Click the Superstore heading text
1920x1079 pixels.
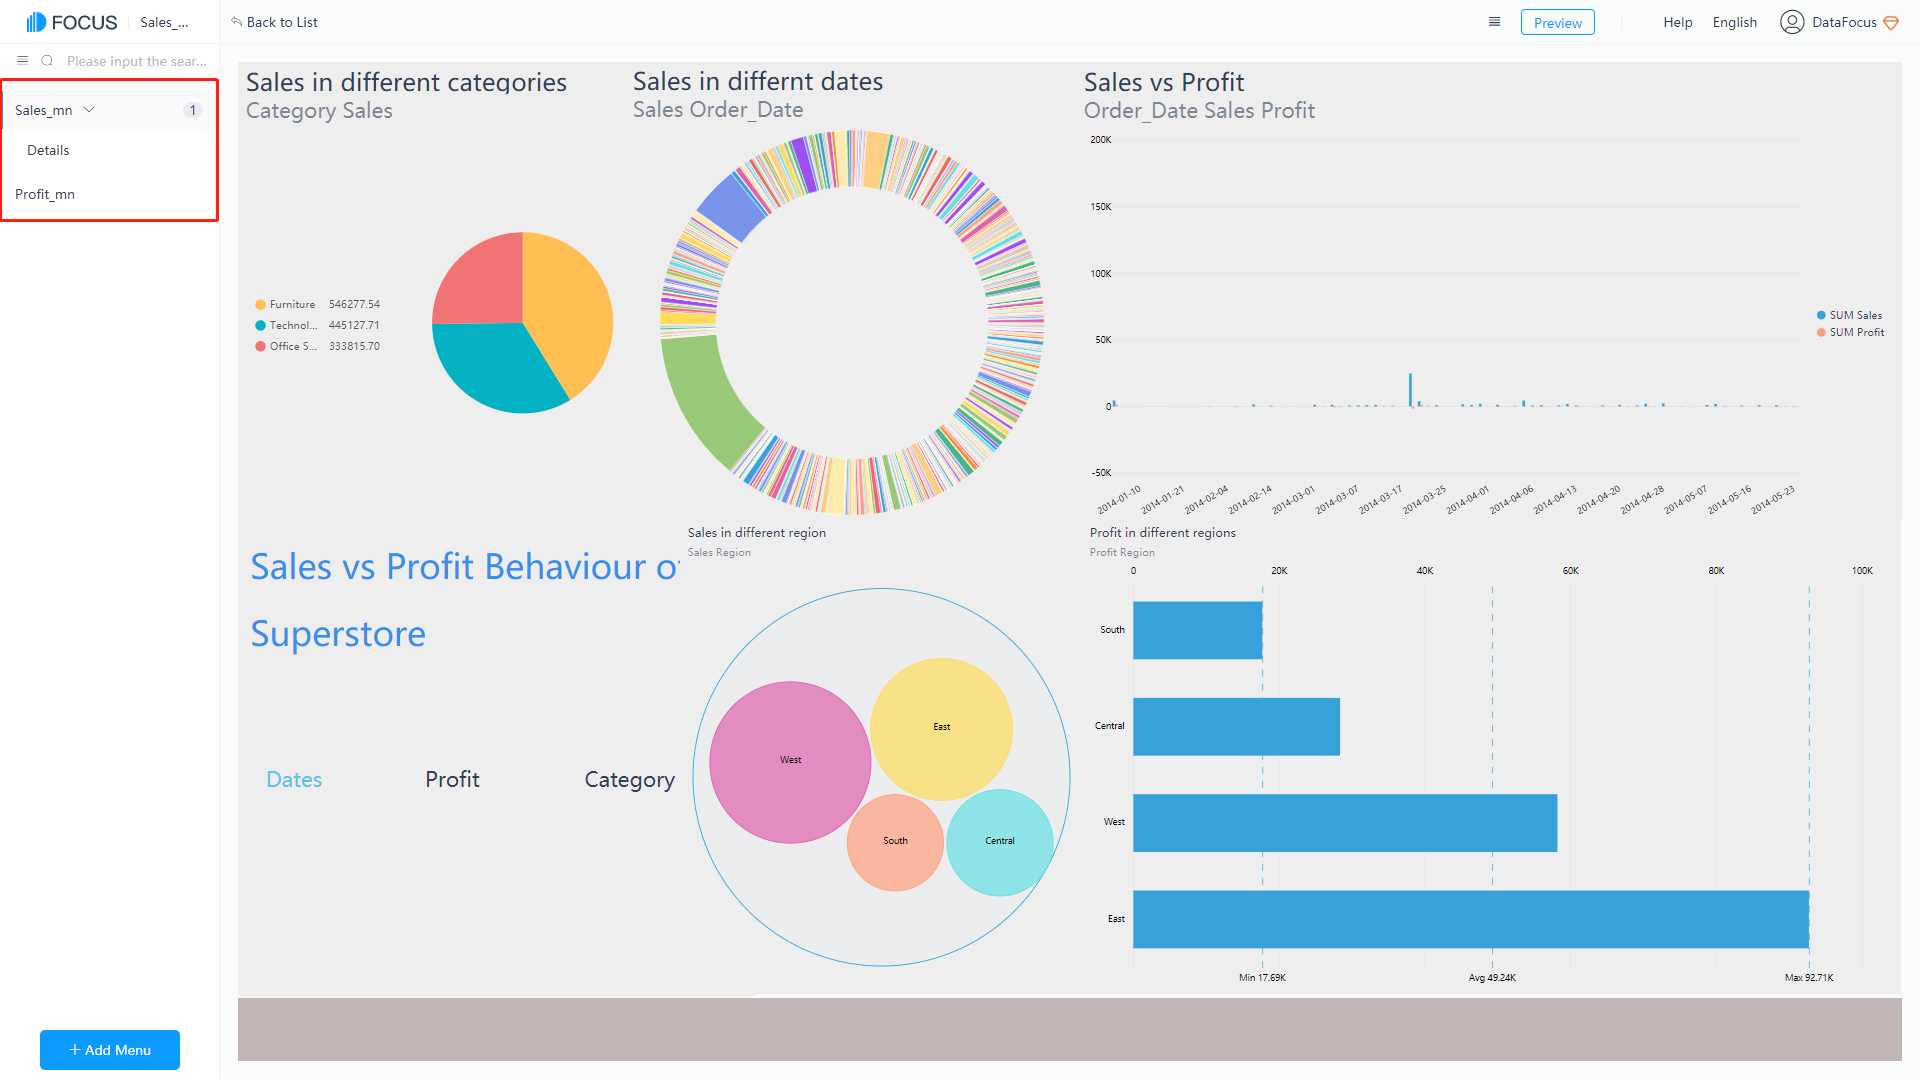[x=338, y=634]
